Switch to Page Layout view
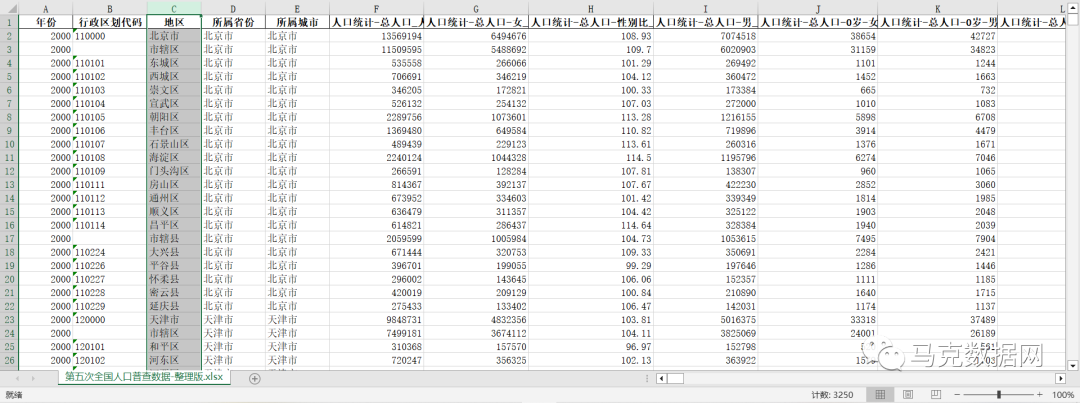 [x=907, y=394]
